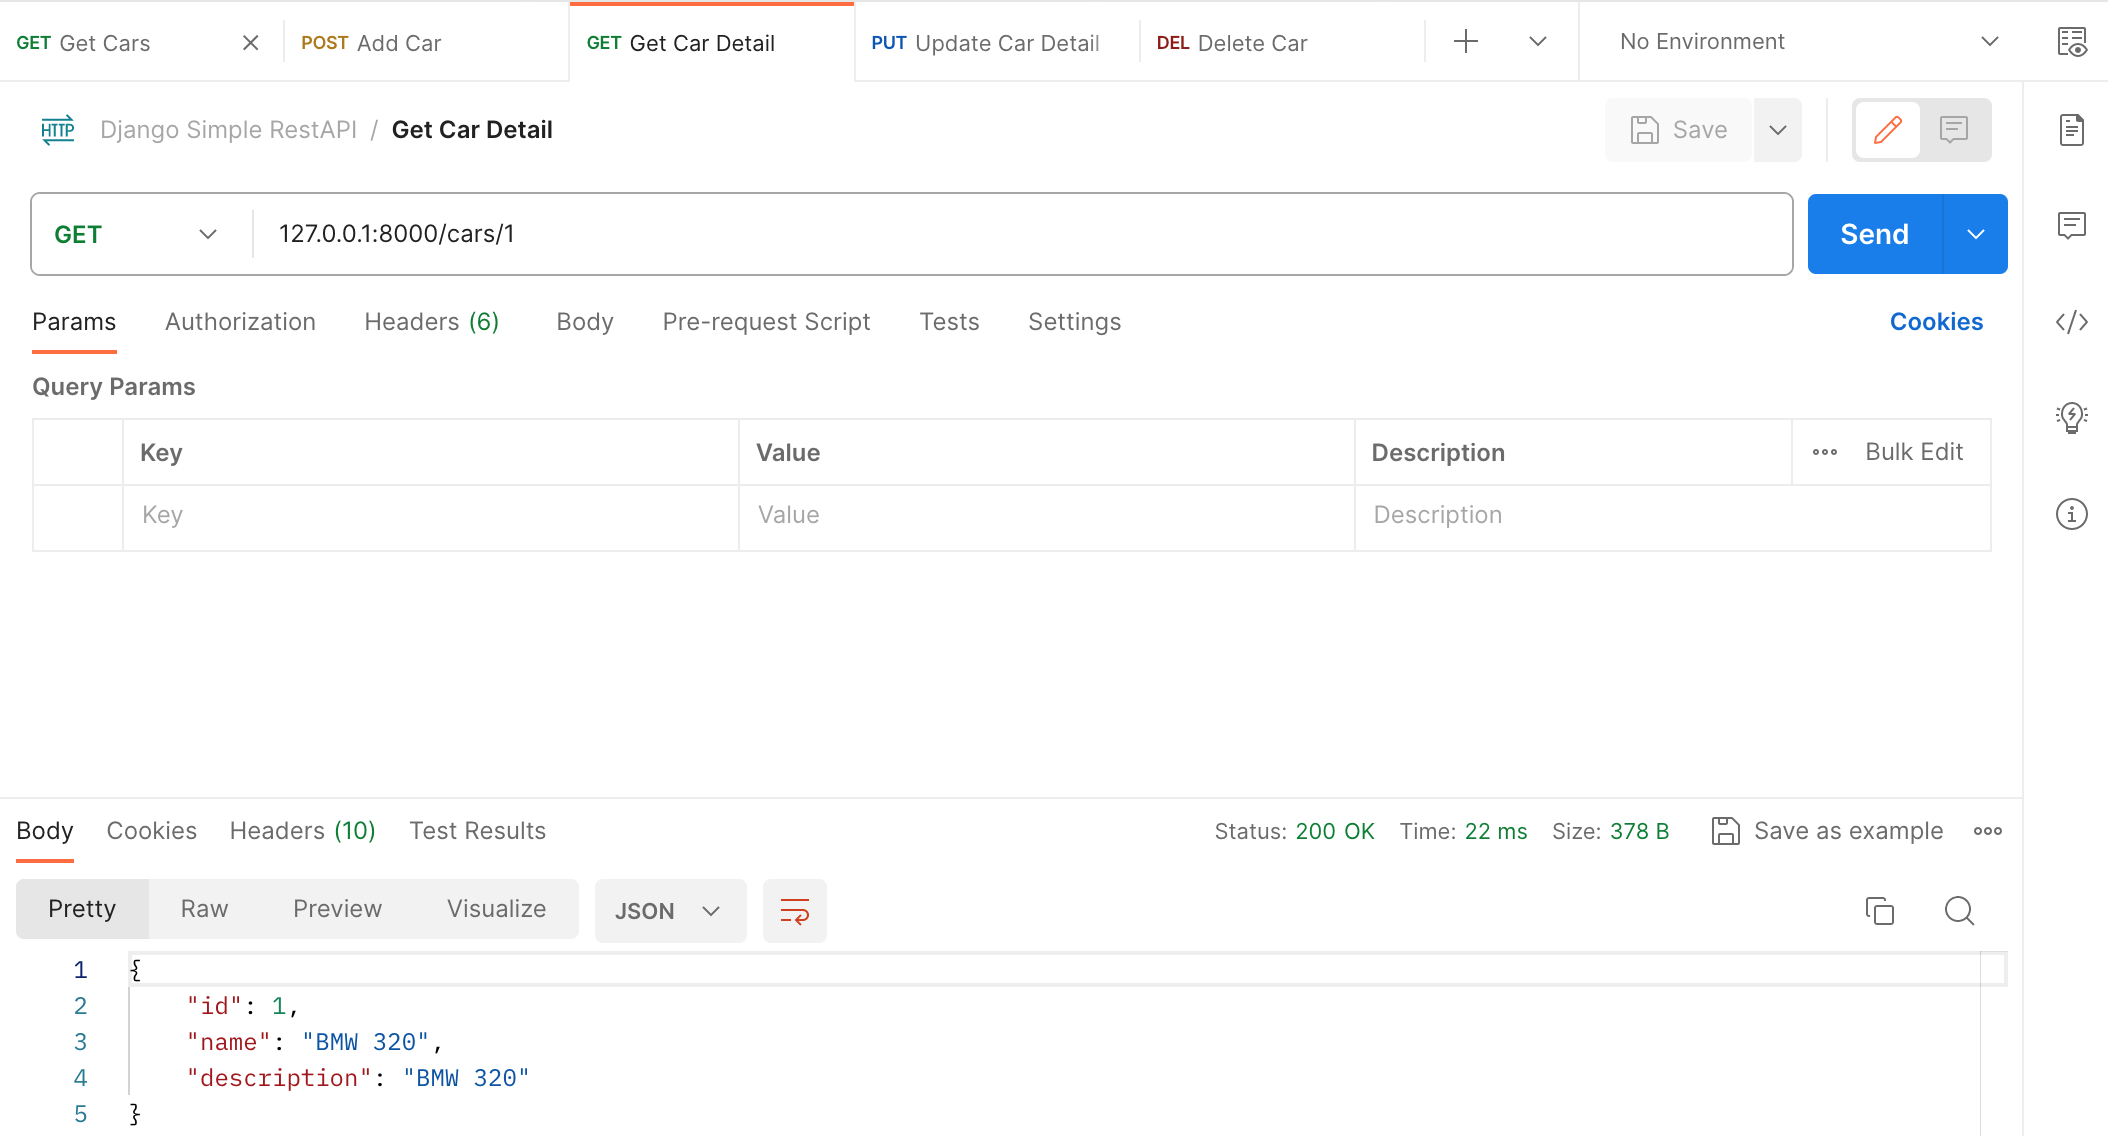Screen dimensions: 2108x1136
Task: Click the blue Send button
Action: pos(1874,234)
